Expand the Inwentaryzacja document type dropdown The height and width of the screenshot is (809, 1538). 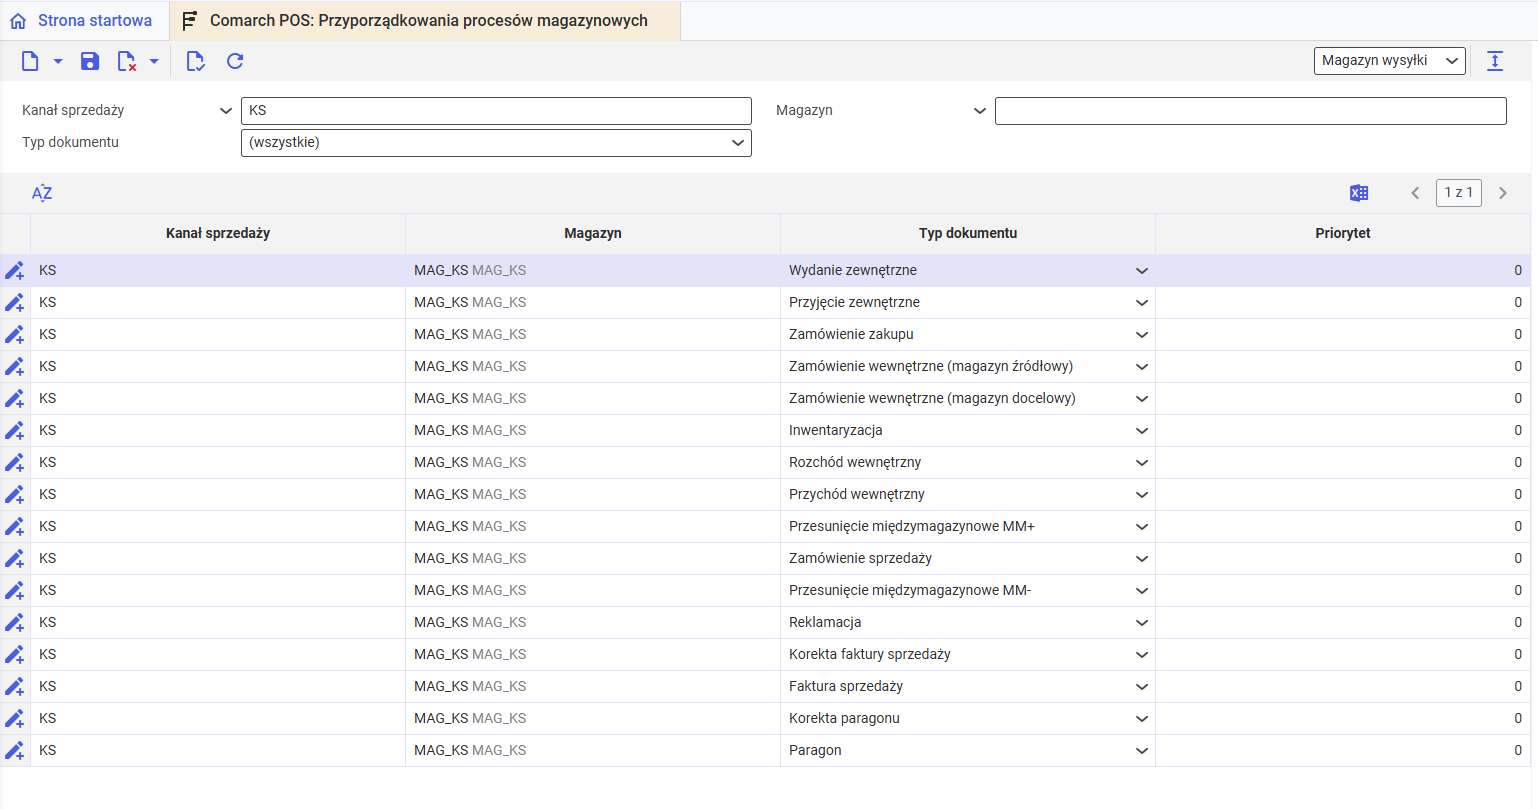pos(1141,431)
